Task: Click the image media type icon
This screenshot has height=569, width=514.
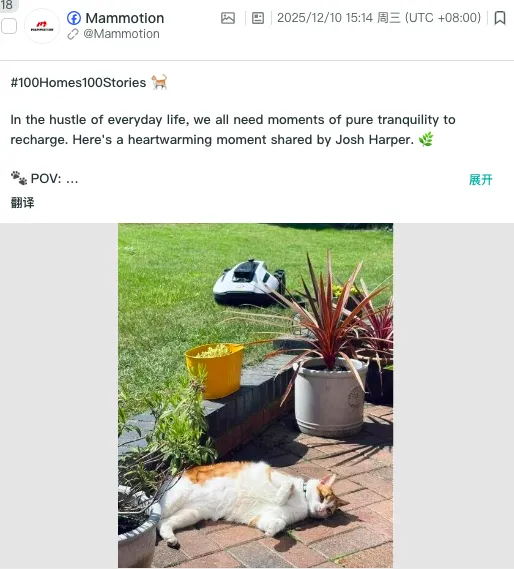Action: pyautogui.click(x=228, y=18)
